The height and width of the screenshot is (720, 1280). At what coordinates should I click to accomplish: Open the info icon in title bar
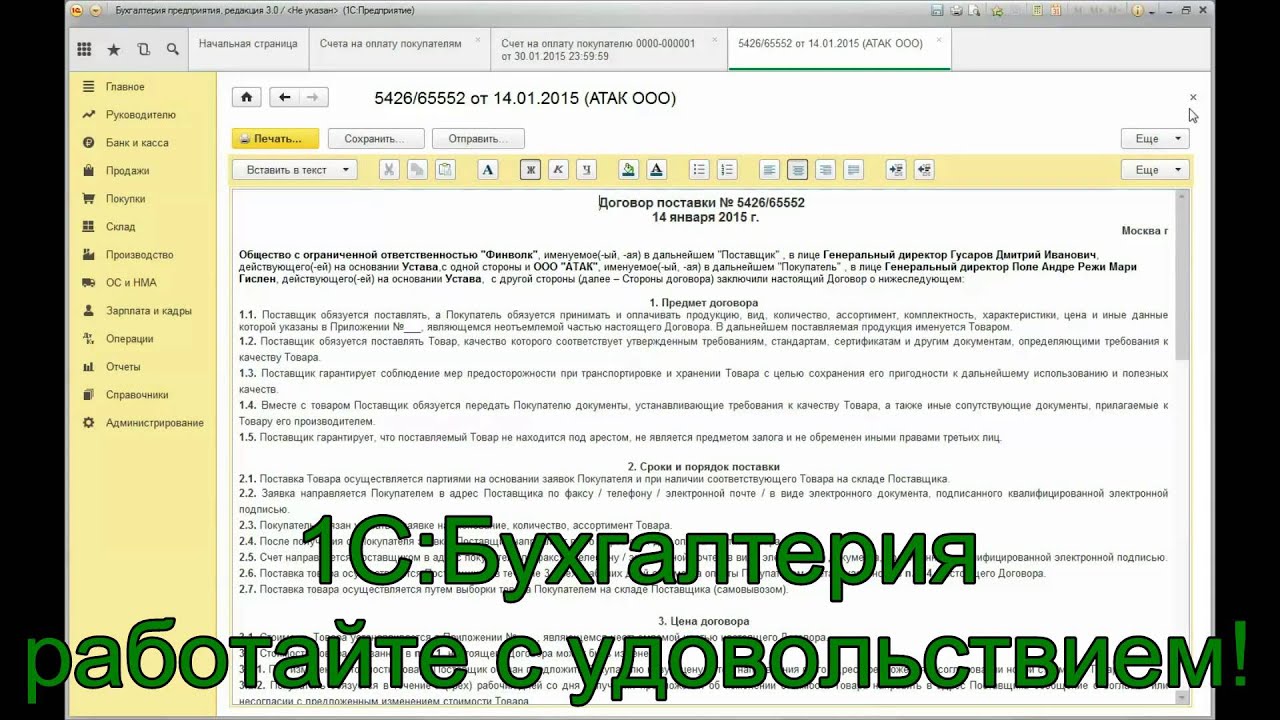tap(1138, 10)
